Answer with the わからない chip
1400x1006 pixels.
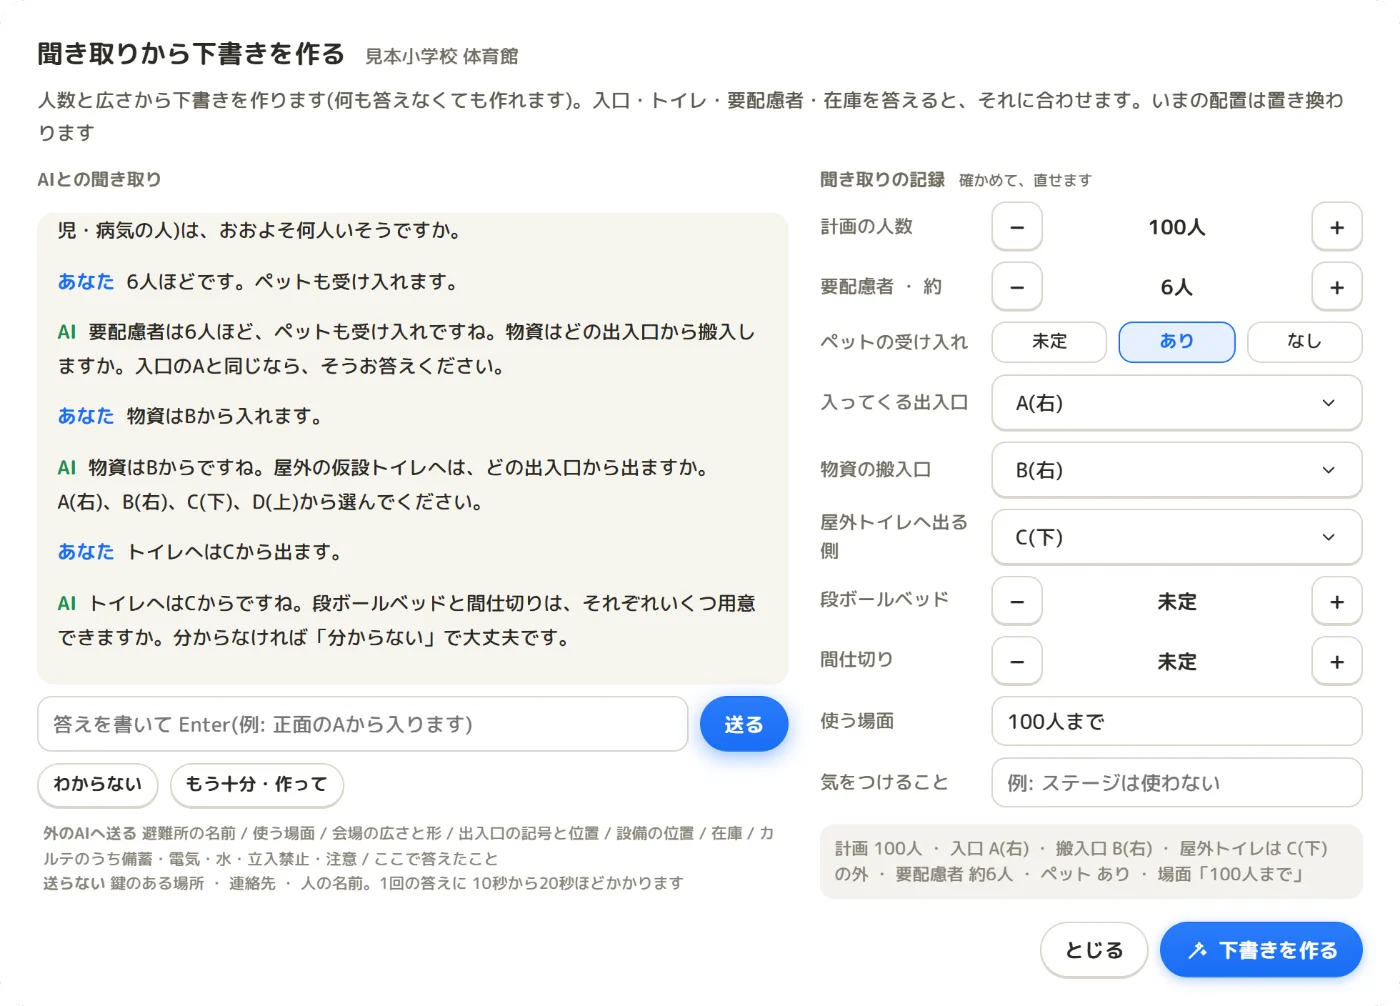(98, 784)
